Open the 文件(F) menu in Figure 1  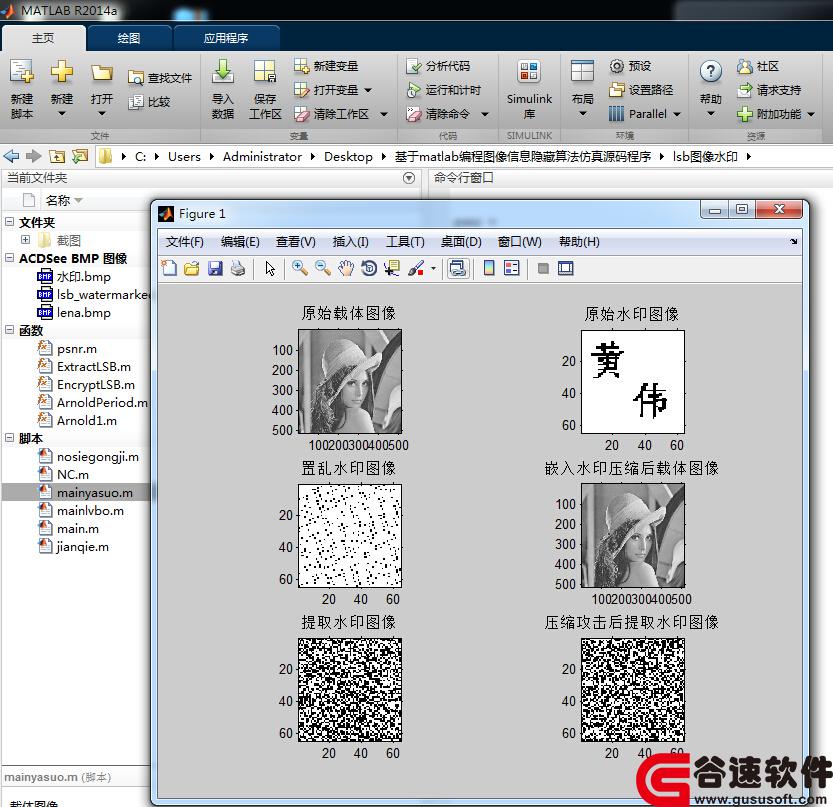coord(184,242)
